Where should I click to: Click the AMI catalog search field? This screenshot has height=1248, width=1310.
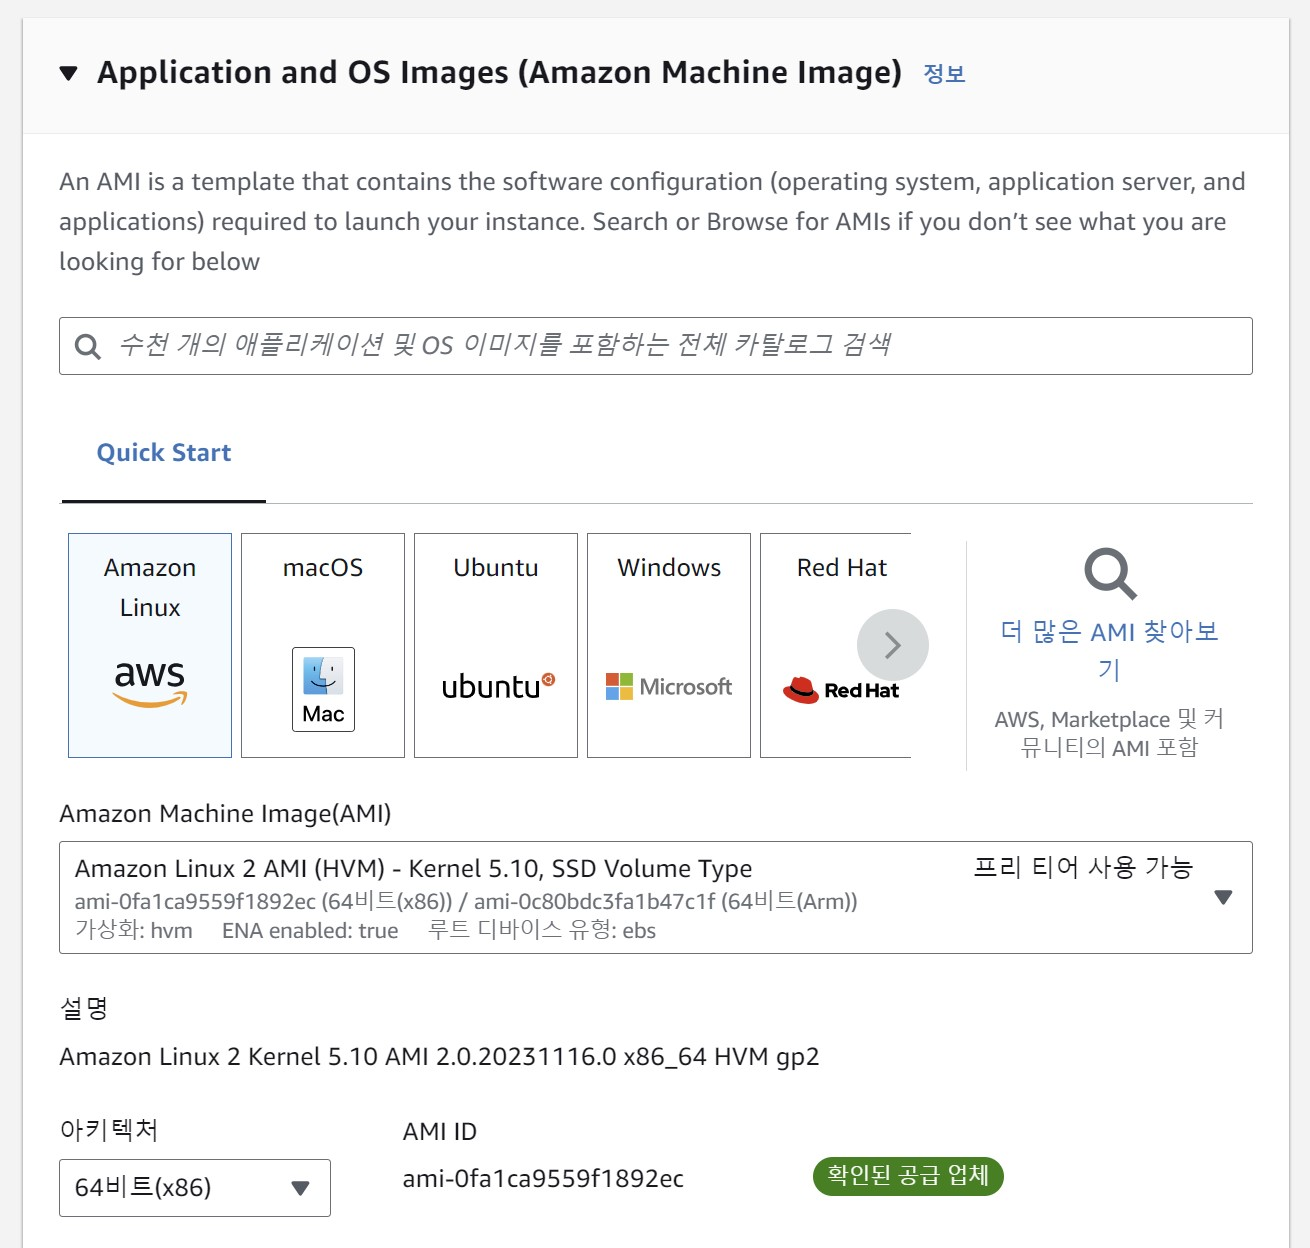(x=655, y=346)
